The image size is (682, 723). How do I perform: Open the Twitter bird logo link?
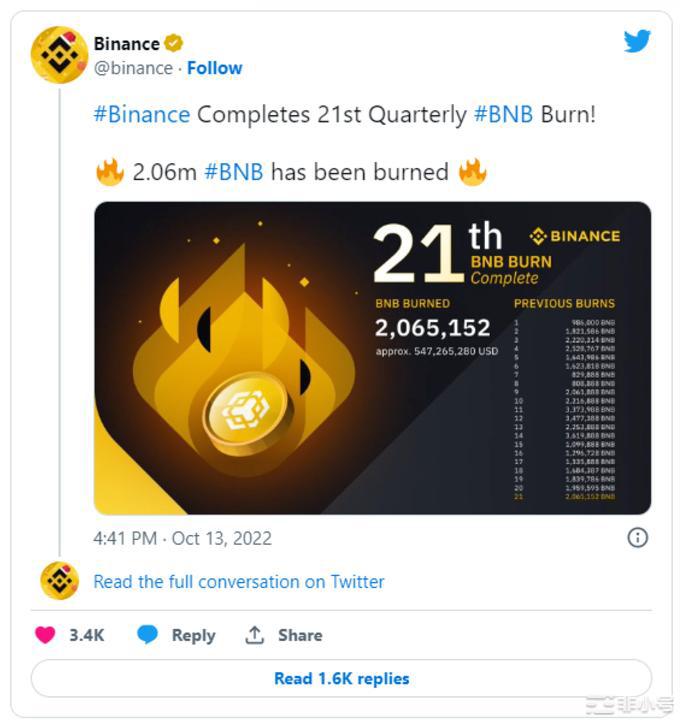(x=637, y=41)
